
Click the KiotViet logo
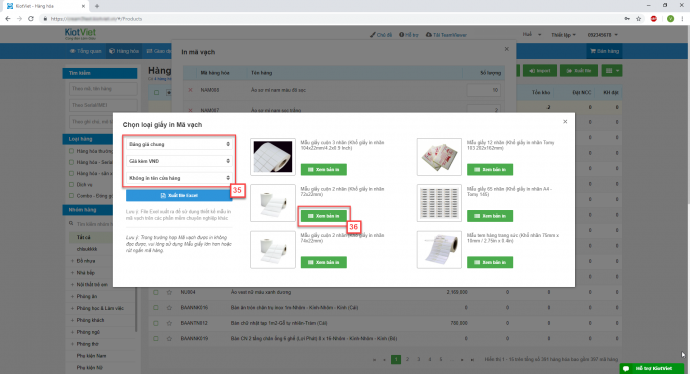pos(80,33)
